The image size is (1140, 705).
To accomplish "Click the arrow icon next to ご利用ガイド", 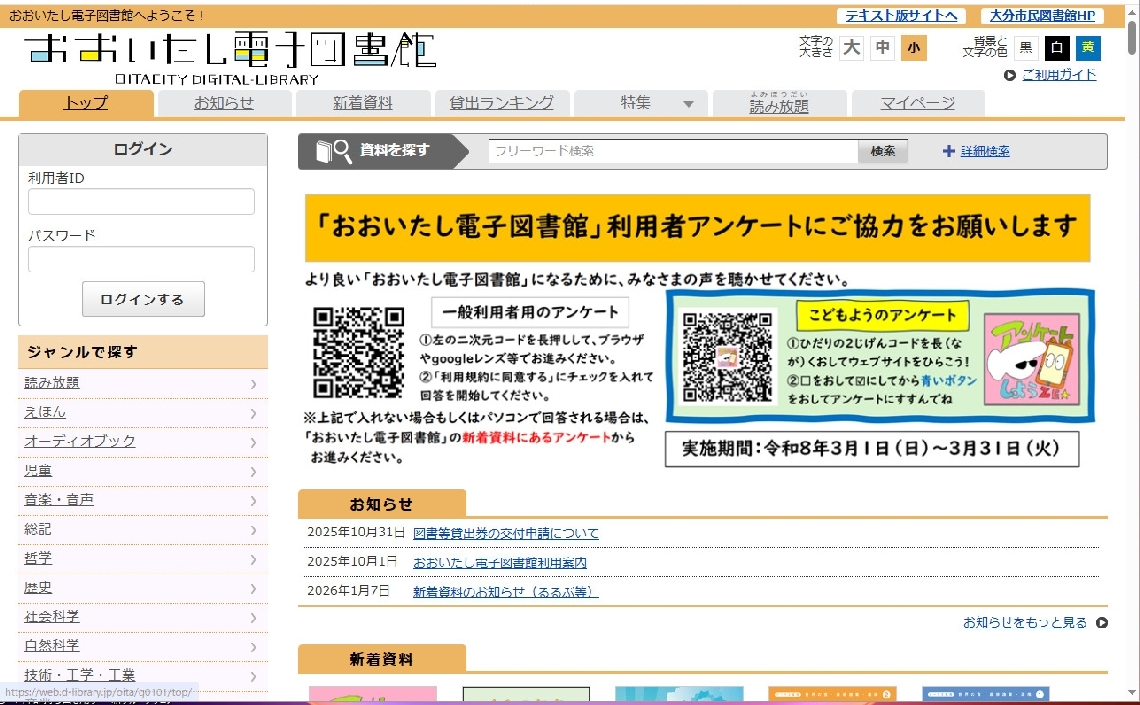I will [1010, 75].
